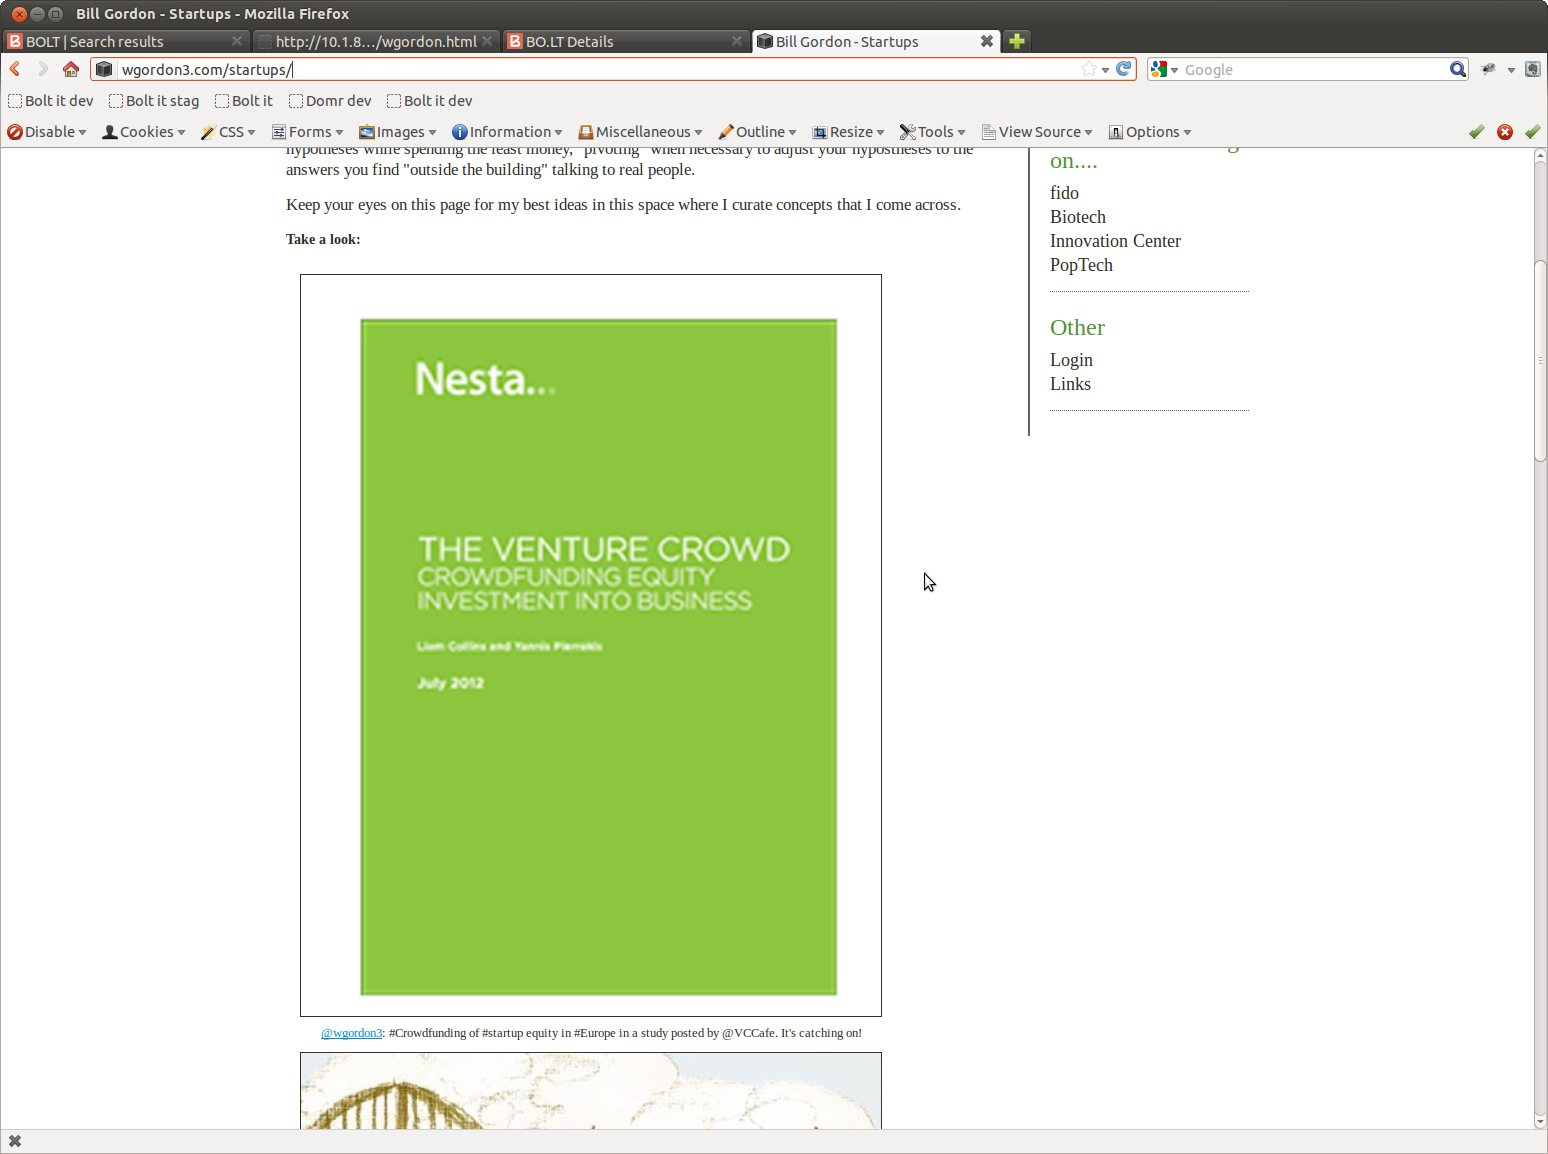Close the bottom bar with the X icon
1548x1154 pixels.
coord(15,1141)
